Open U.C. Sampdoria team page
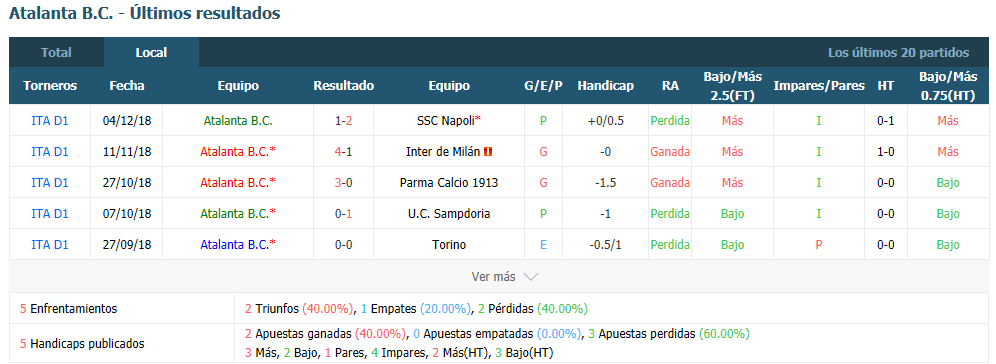The image size is (996, 364). 449,214
